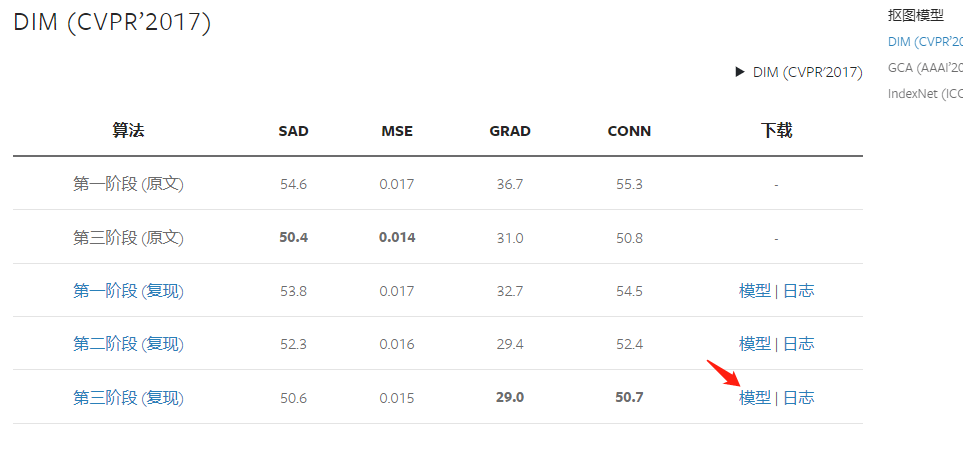This screenshot has height=454, width=963.
Task: Click the SAD column header
Action: 294,131
